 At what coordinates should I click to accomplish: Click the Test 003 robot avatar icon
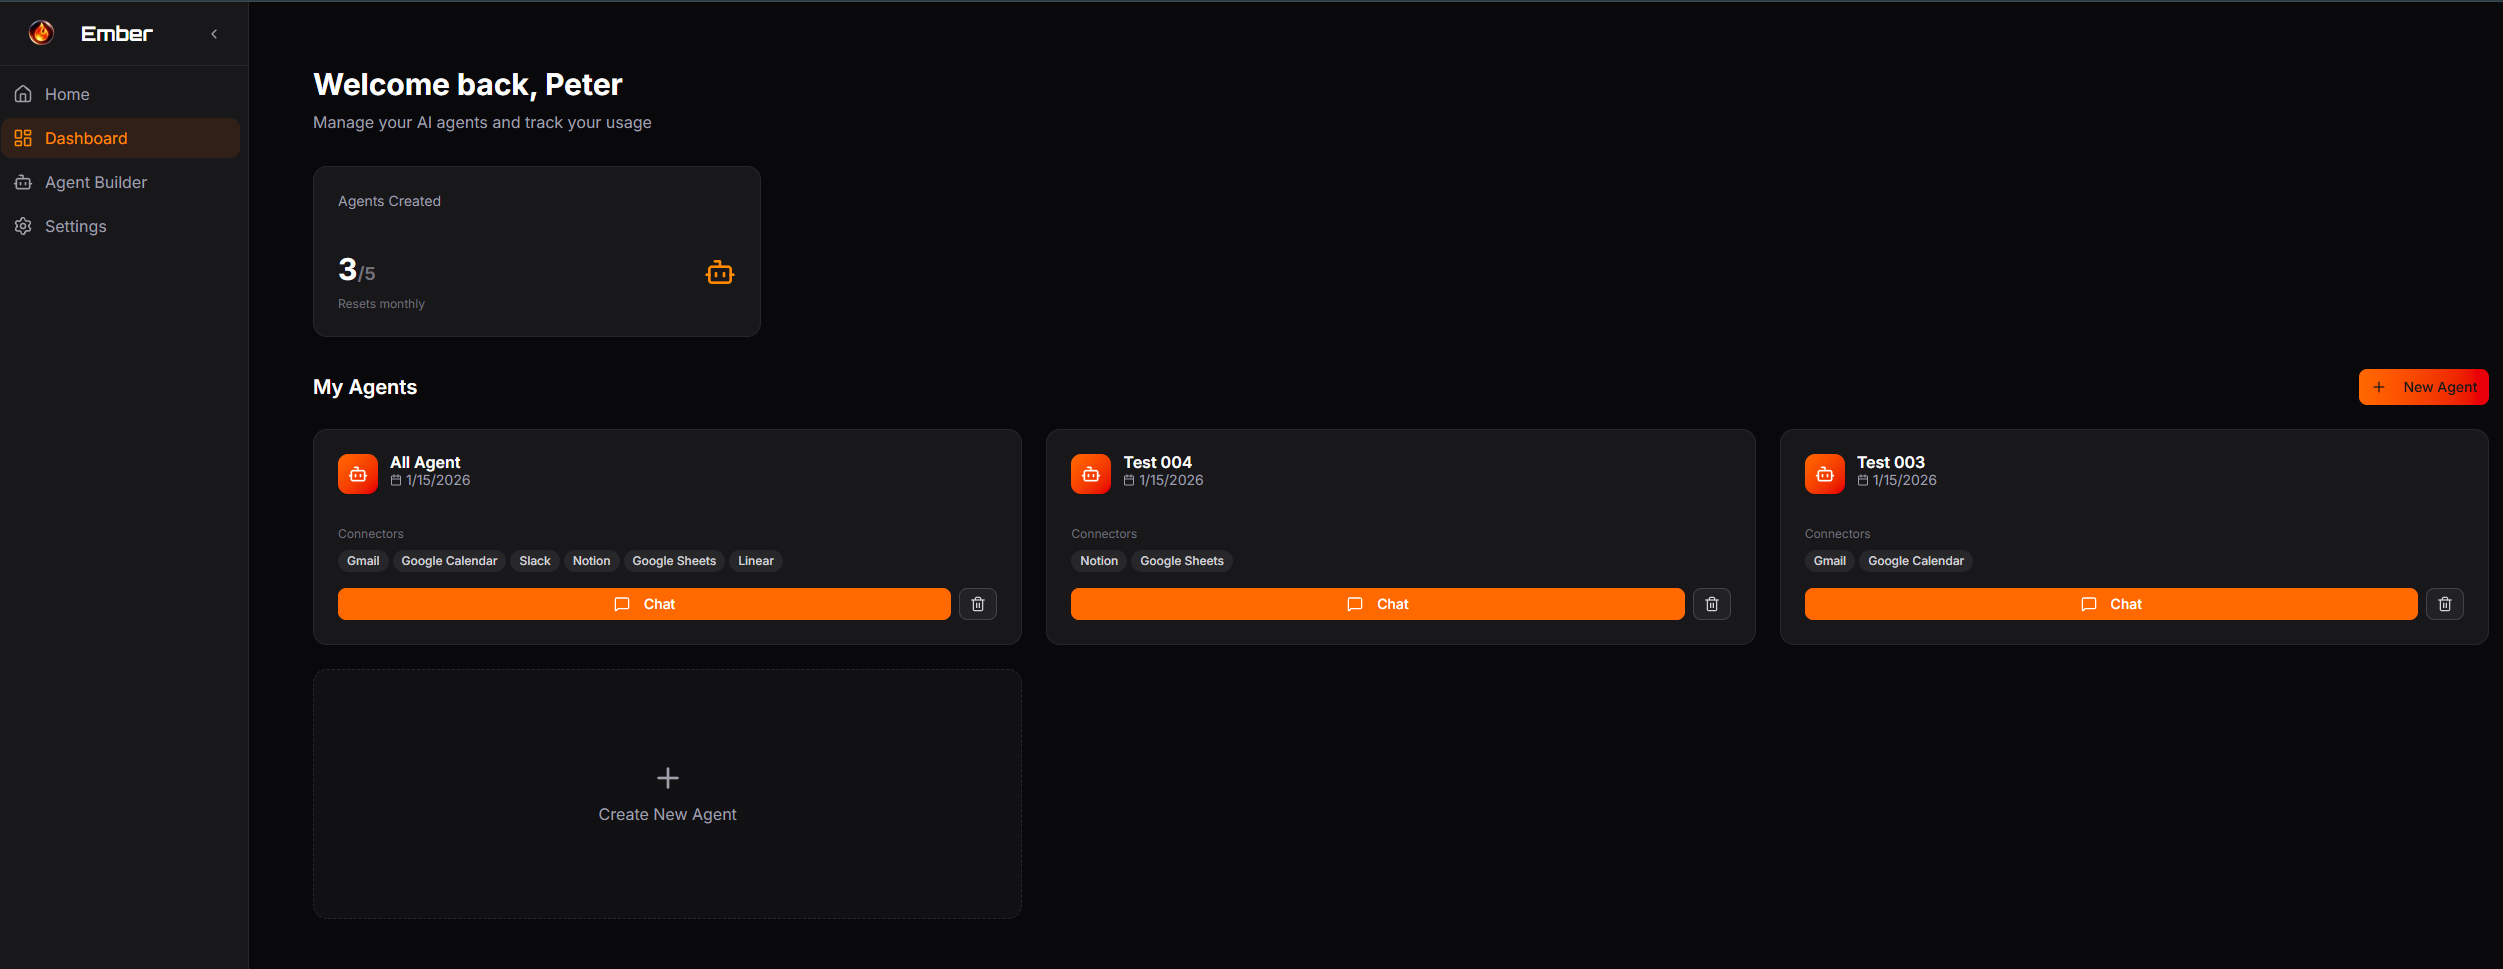tap(1825, 474)
